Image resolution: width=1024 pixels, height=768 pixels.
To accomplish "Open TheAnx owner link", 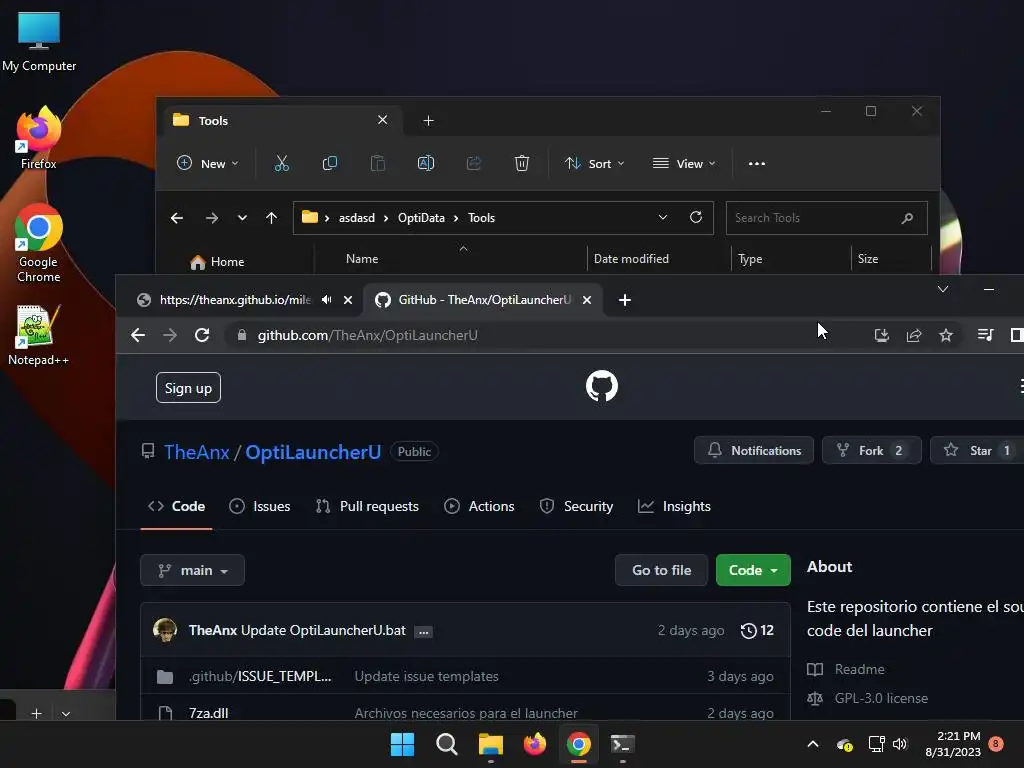I will point(197,452).
